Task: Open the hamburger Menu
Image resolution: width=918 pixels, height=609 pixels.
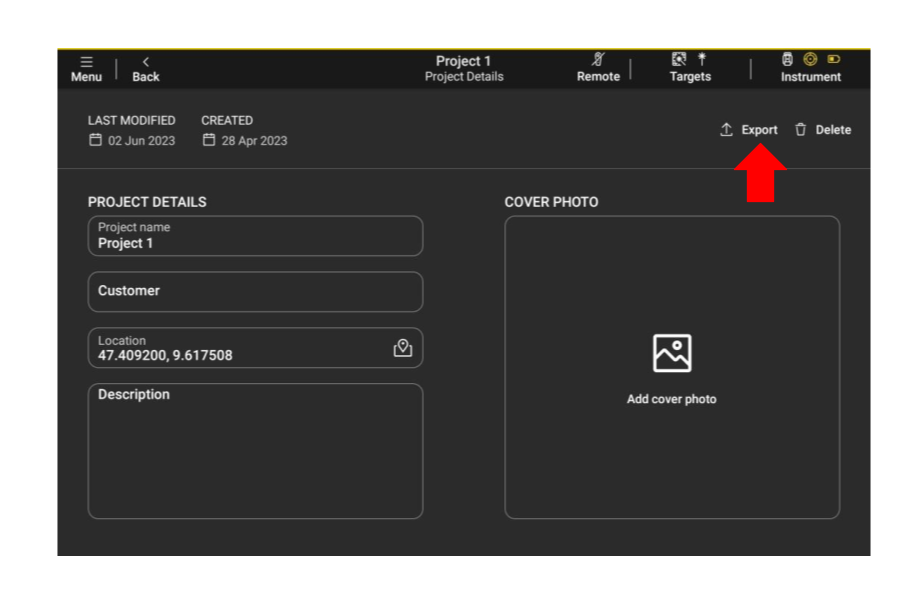Action: [x=86, y=62]
